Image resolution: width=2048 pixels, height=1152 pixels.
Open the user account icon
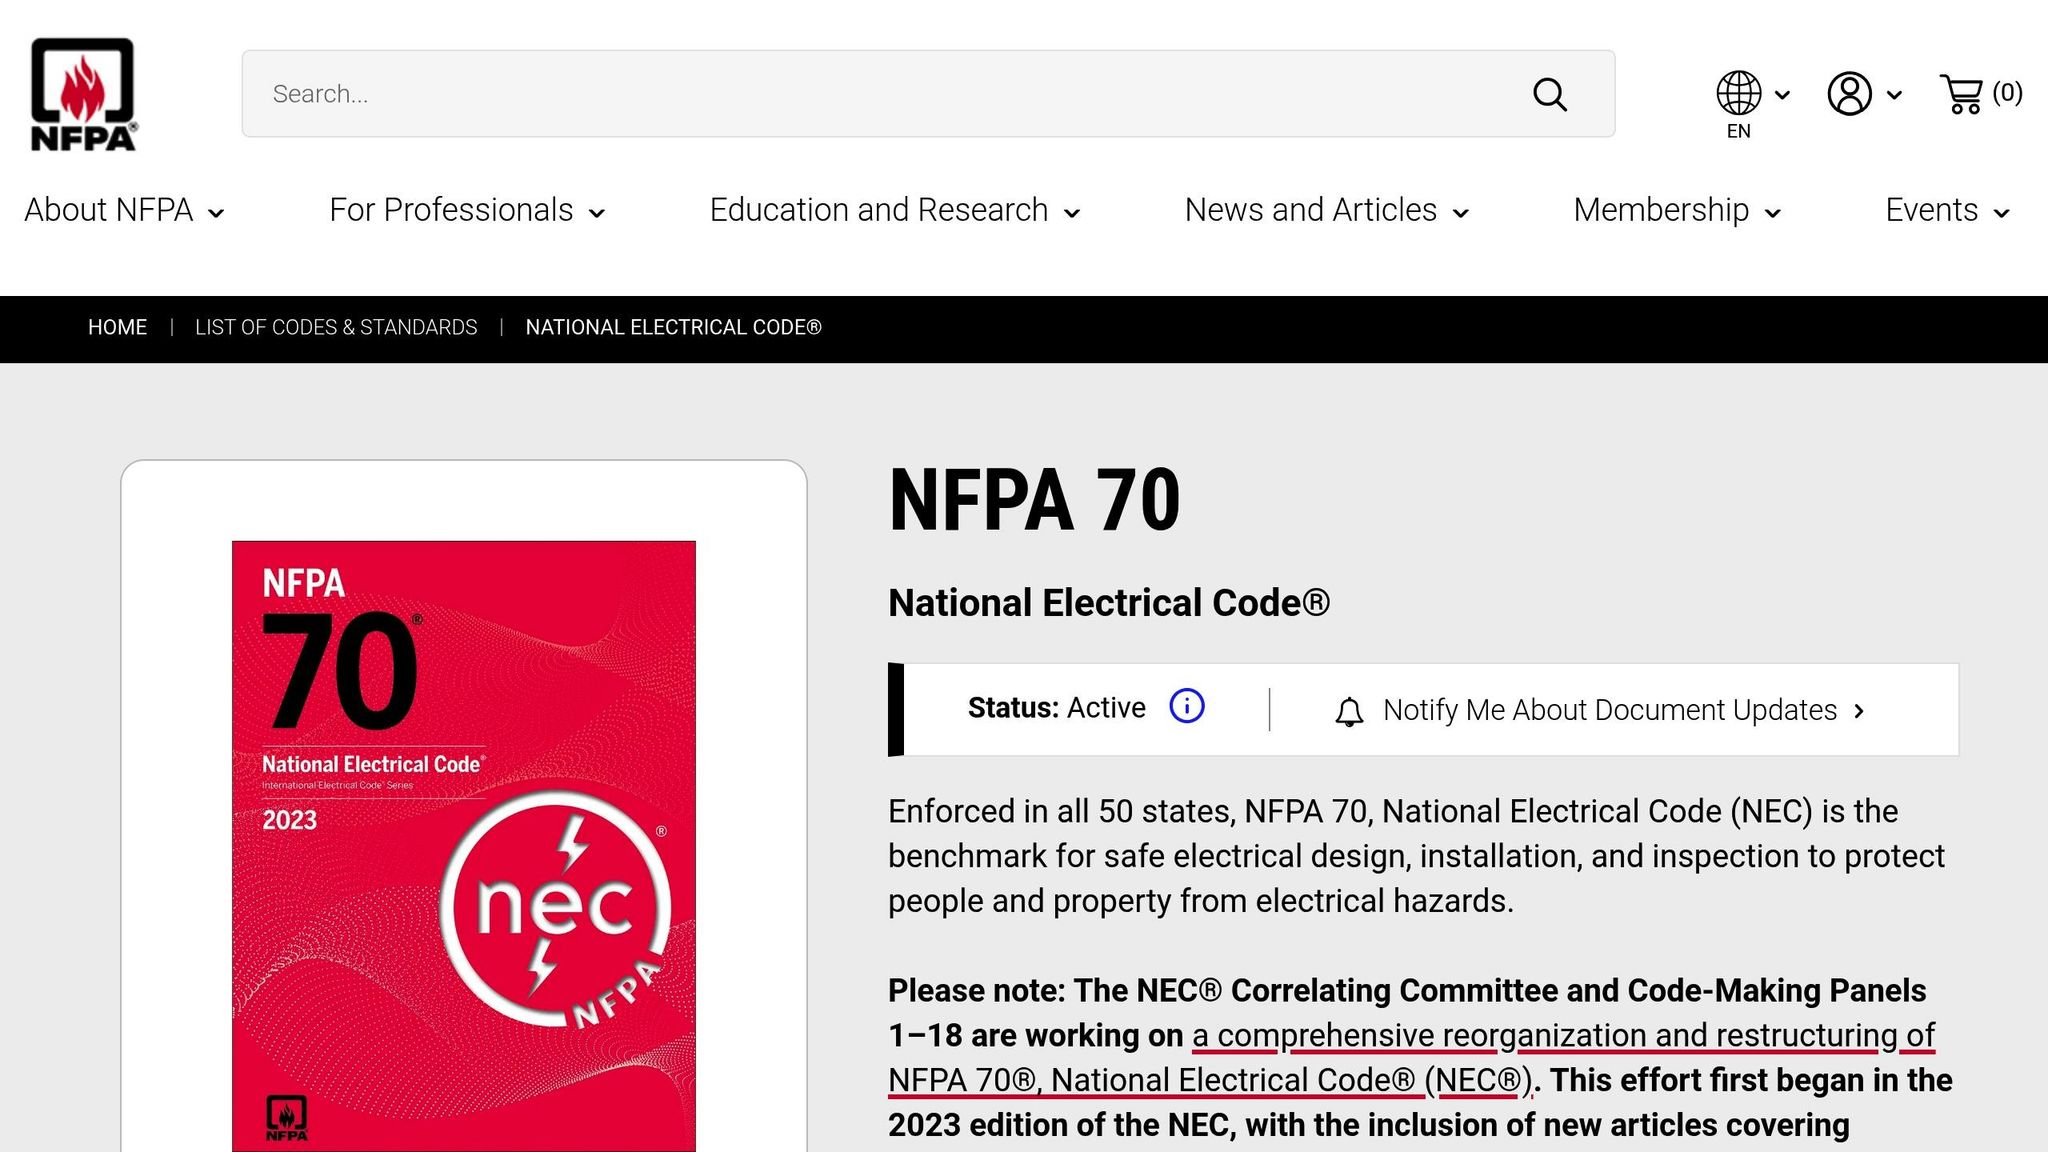coord(1850,94)
